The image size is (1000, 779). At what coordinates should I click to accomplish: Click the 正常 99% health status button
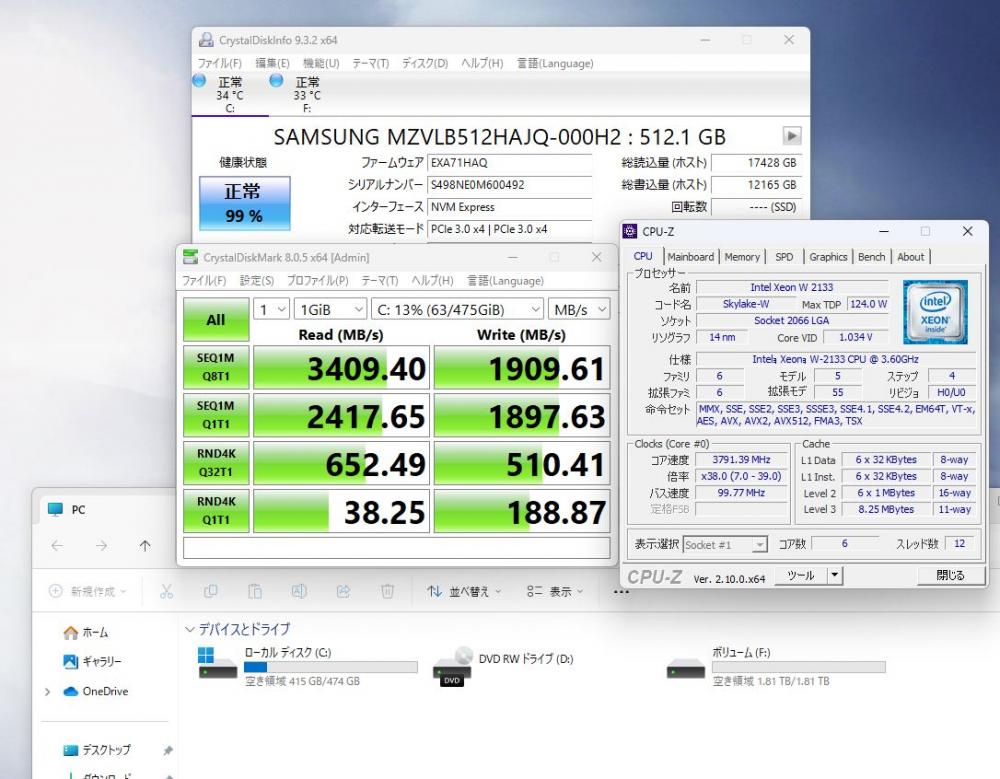(x=245, y=203)
